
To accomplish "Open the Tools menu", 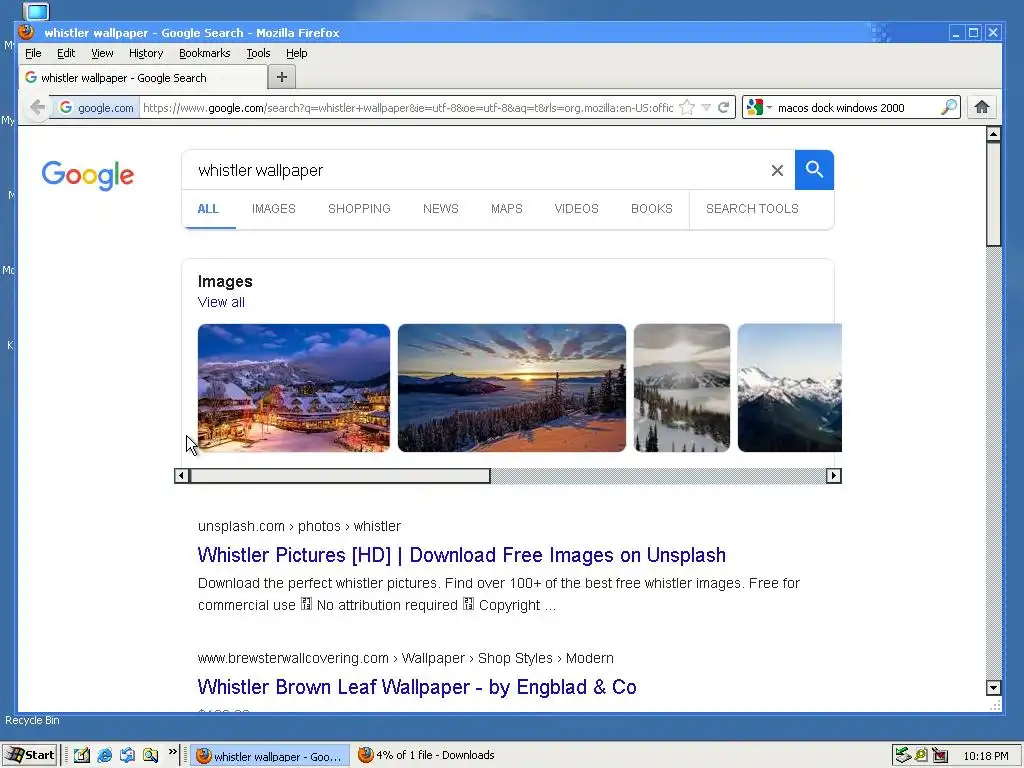I will click(x=258, y=53).
